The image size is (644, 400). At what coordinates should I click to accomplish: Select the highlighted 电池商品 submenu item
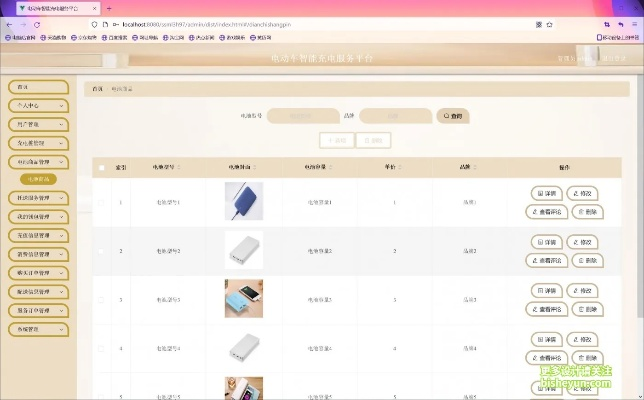click(39, 179)
